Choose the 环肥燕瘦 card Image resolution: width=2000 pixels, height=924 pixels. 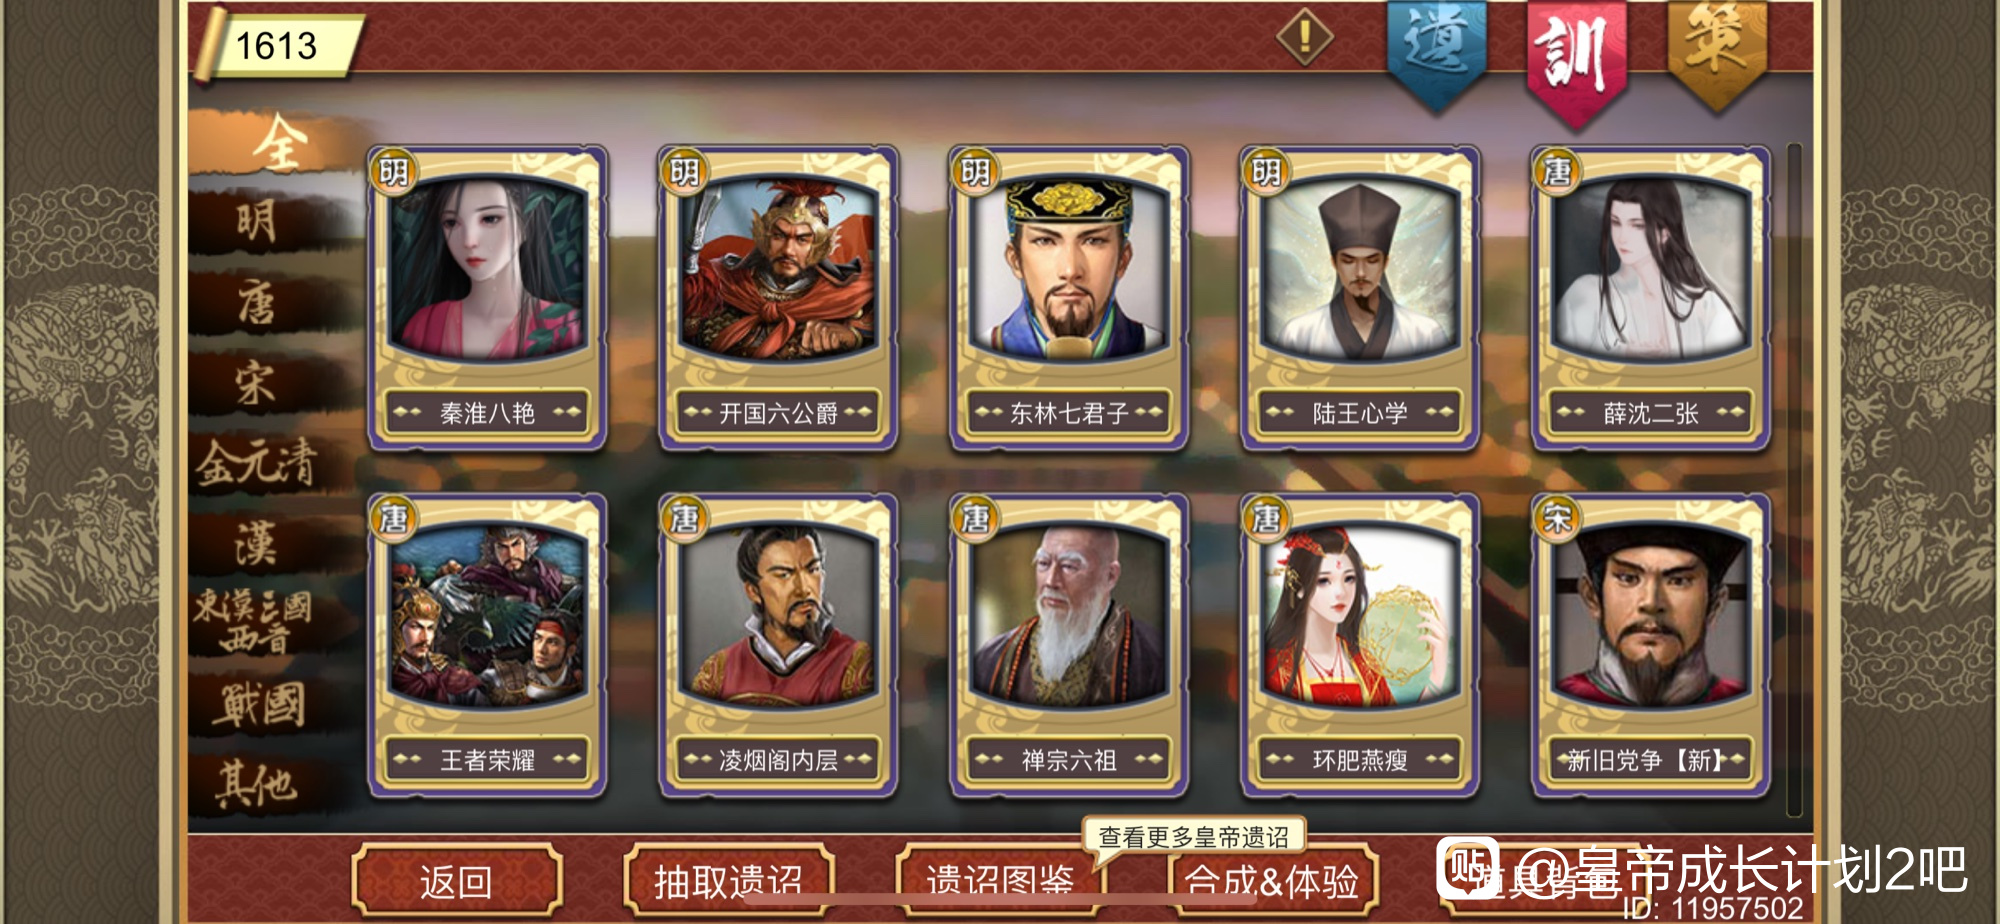tap(1360, 645)
